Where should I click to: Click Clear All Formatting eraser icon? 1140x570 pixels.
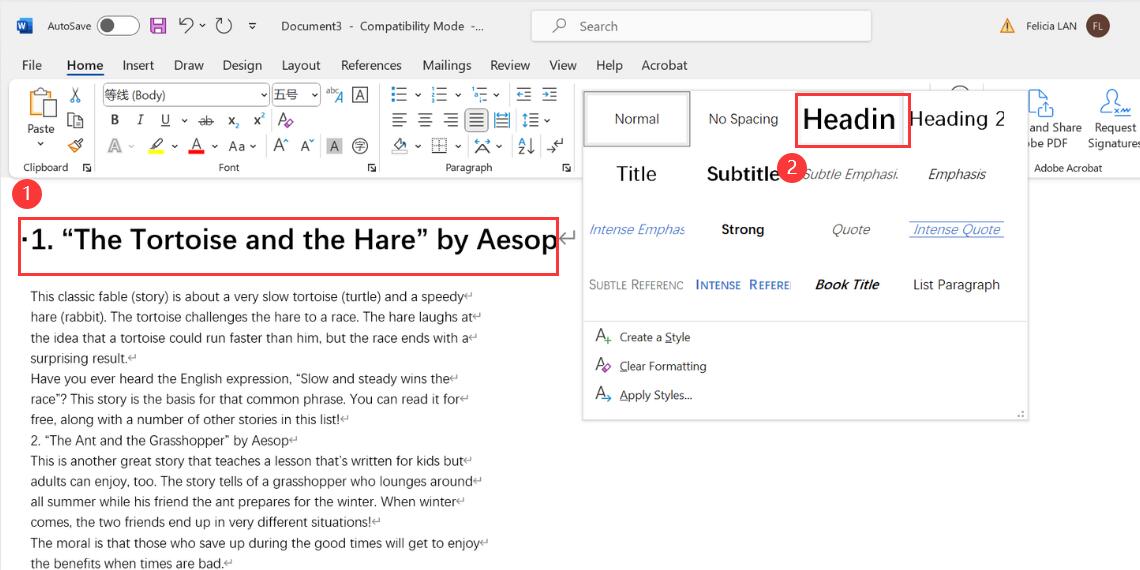(286, 121)
